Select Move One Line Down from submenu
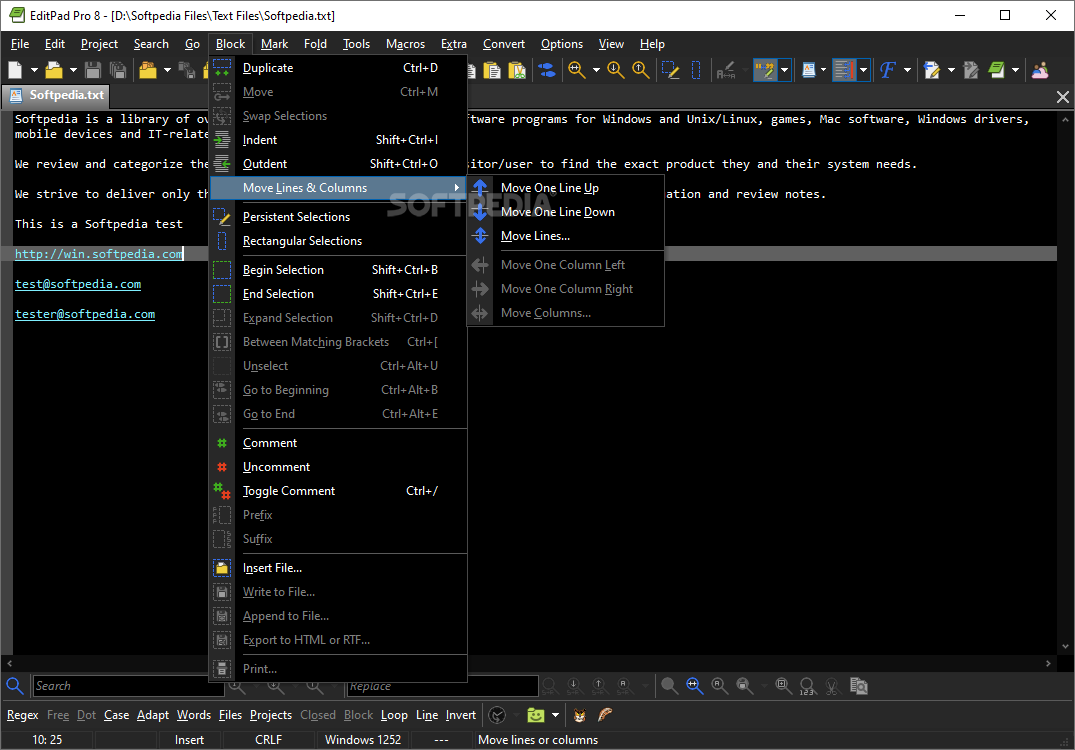The width and height of the screenshot is (1075, 750). (x=557, y=212)
